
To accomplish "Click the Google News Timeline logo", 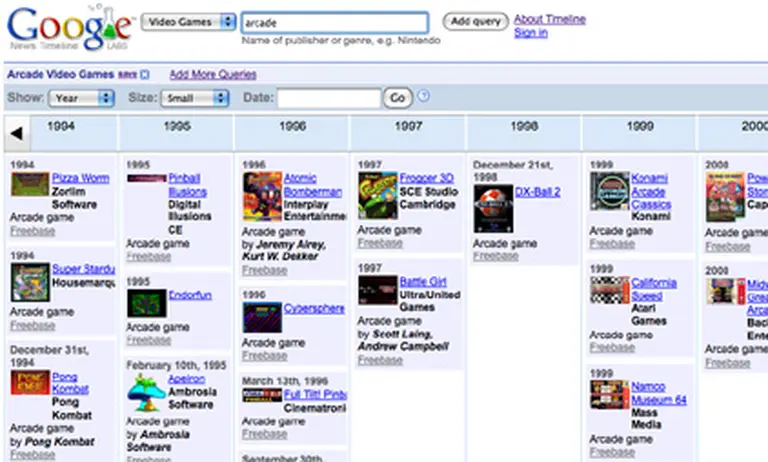I will [68, 27].
